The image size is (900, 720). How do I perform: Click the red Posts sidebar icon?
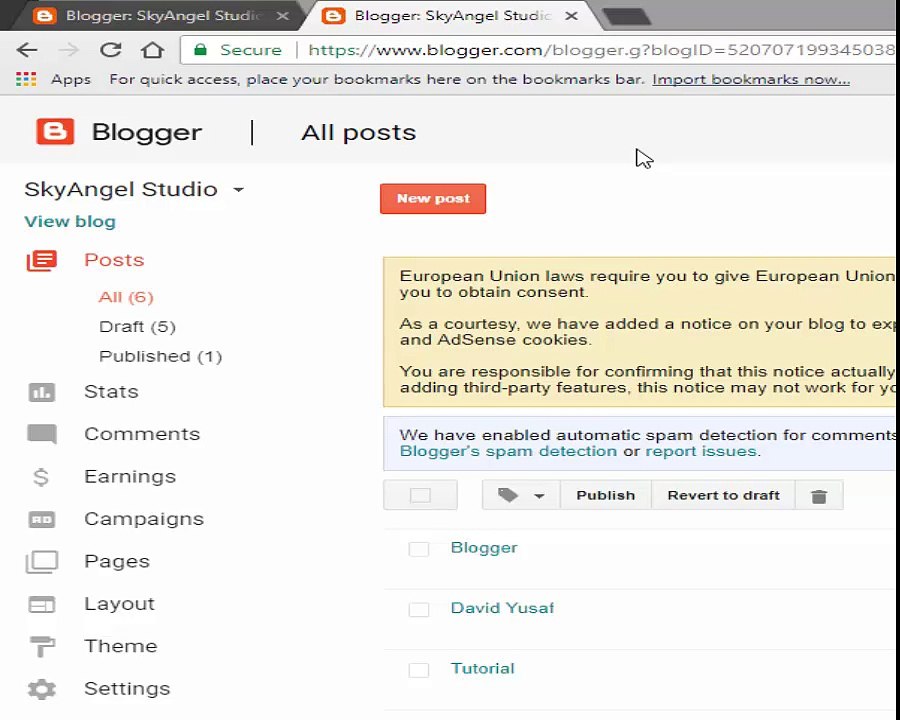pyautogui.click(x=41, y=261)
